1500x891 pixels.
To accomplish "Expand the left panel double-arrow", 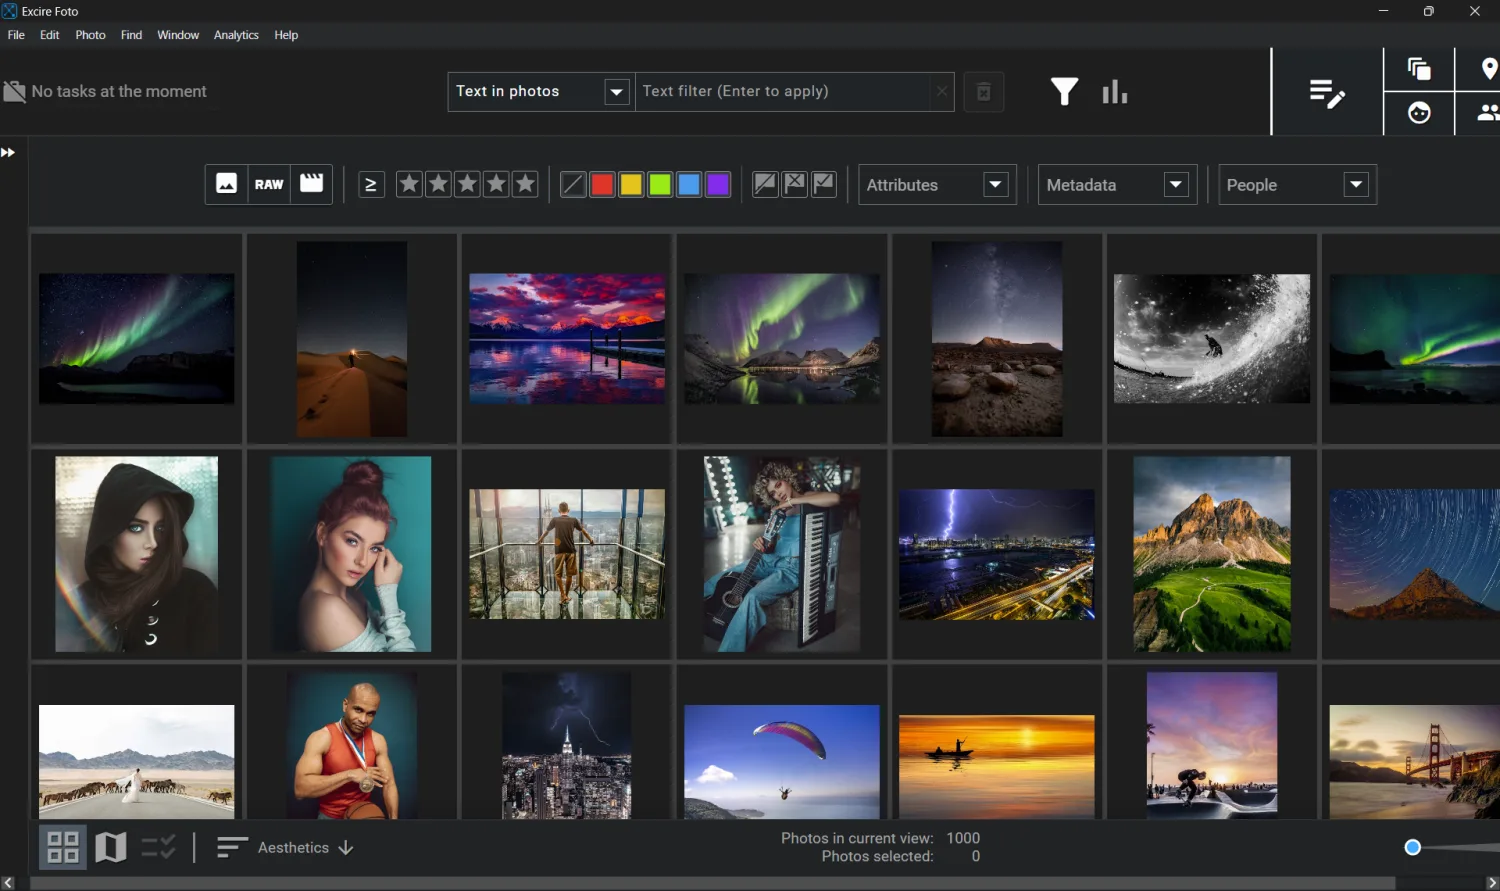I will tap(8, 152).
